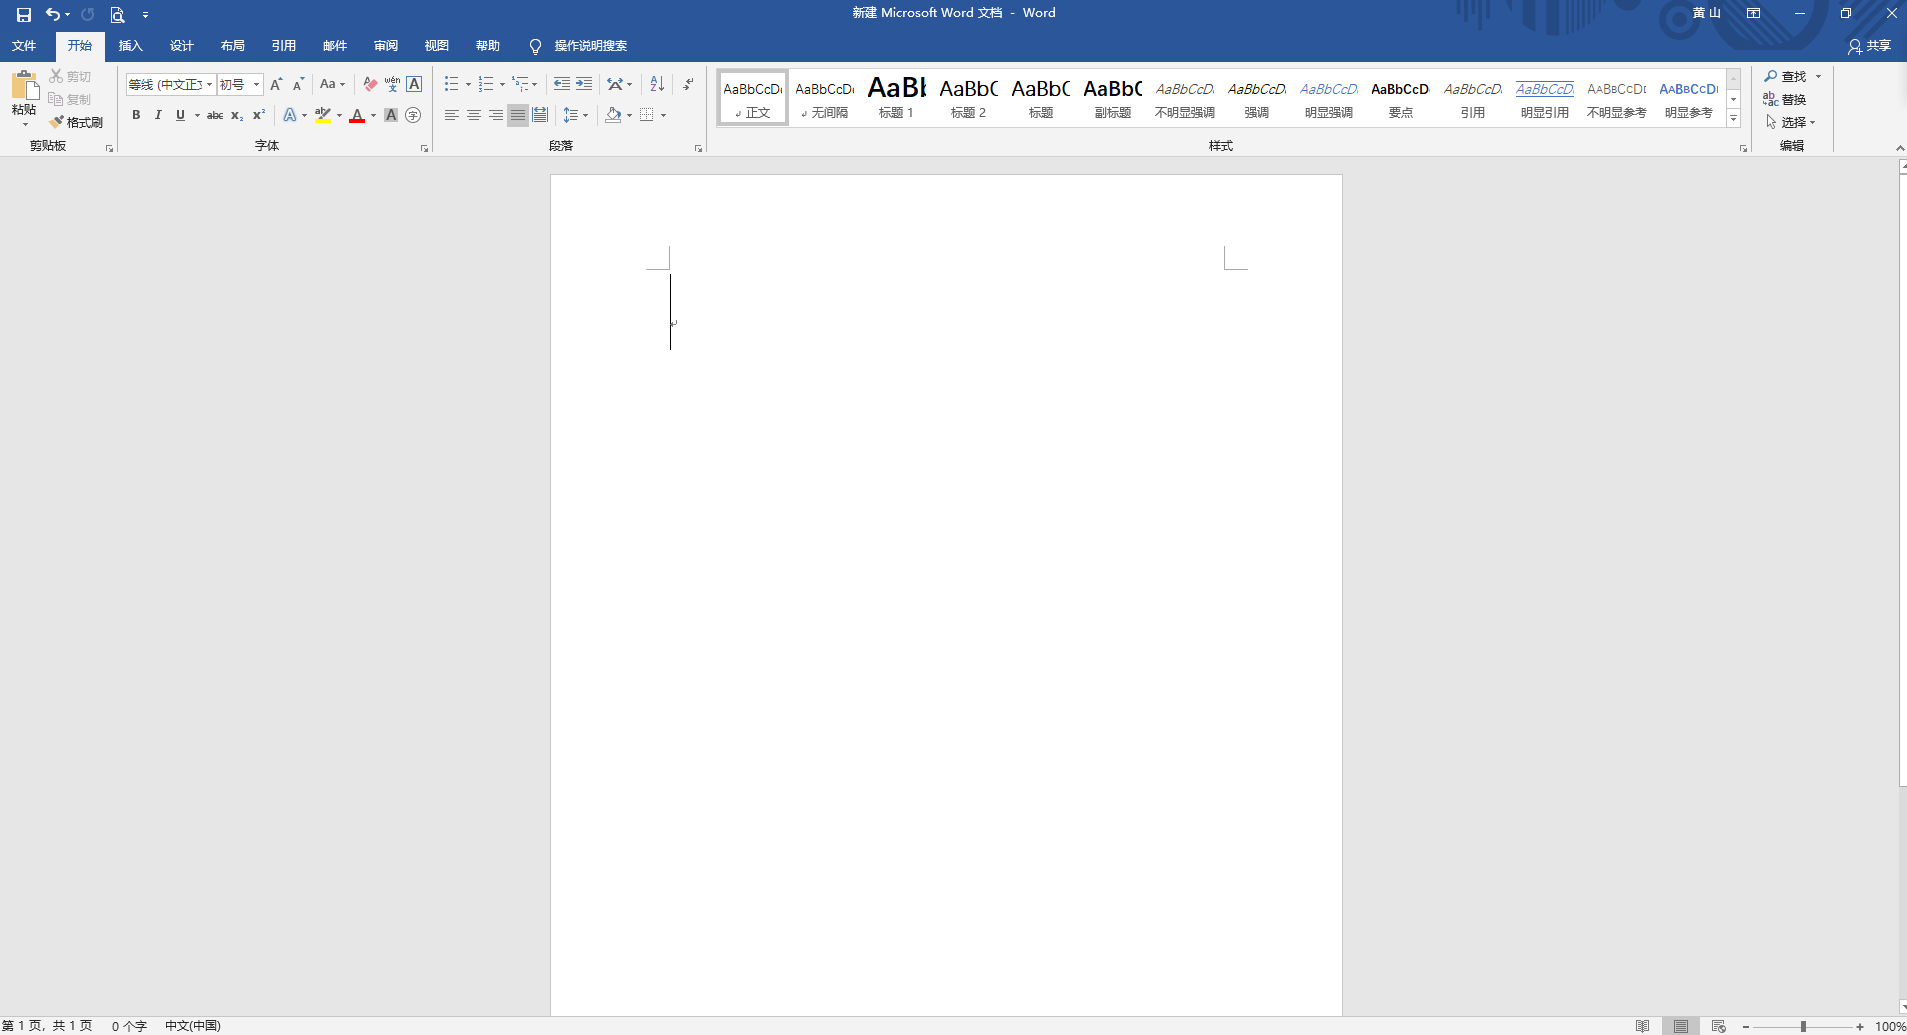Select the underline icon
Image resolution: width=1907 pixels, height=1035 pixels.
[179, 115]
